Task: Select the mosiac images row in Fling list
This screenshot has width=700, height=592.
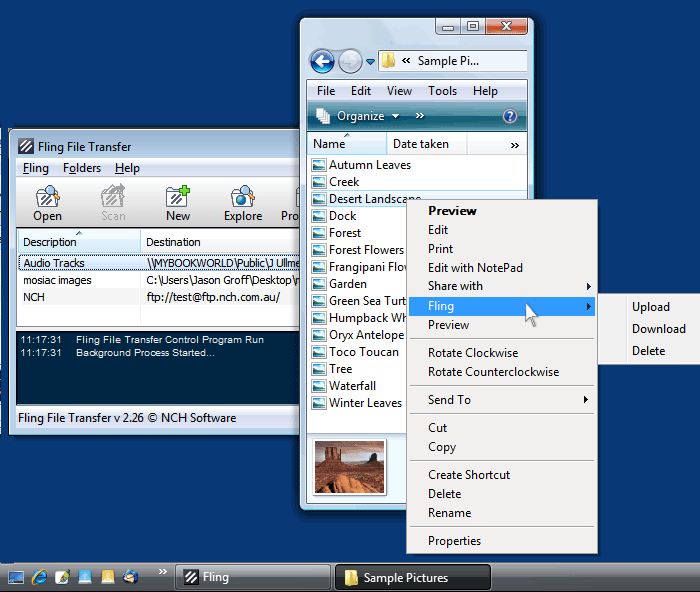Action: 57,280
